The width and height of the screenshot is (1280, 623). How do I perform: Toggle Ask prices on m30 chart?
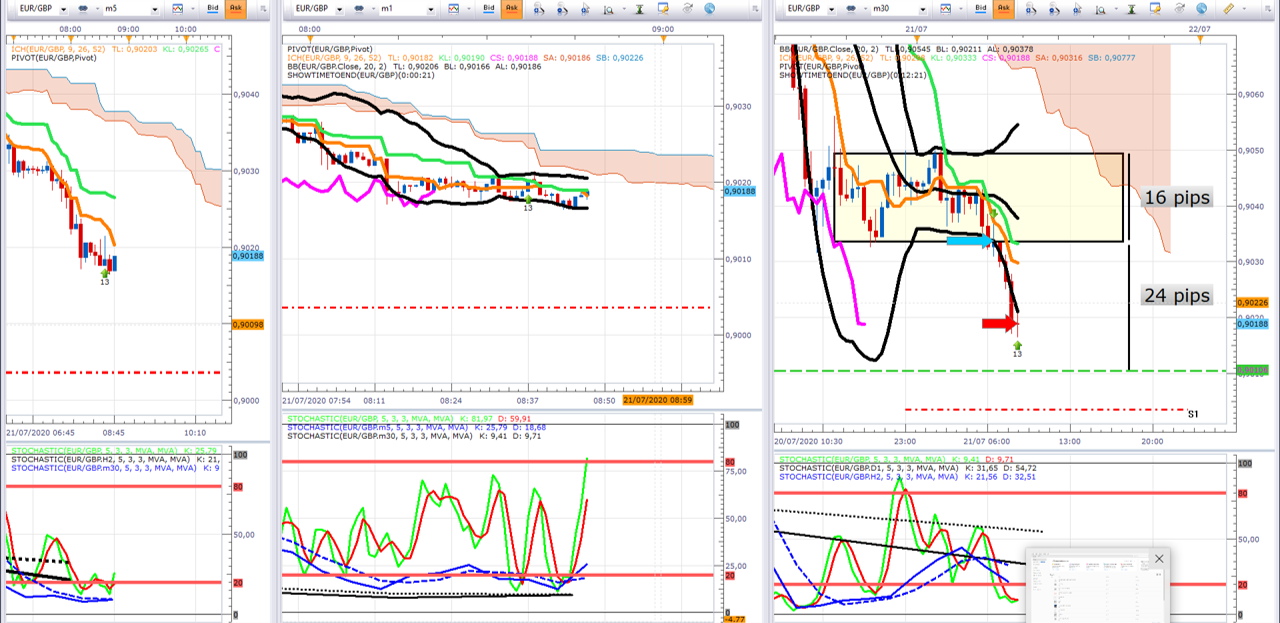pos(1004,8)
